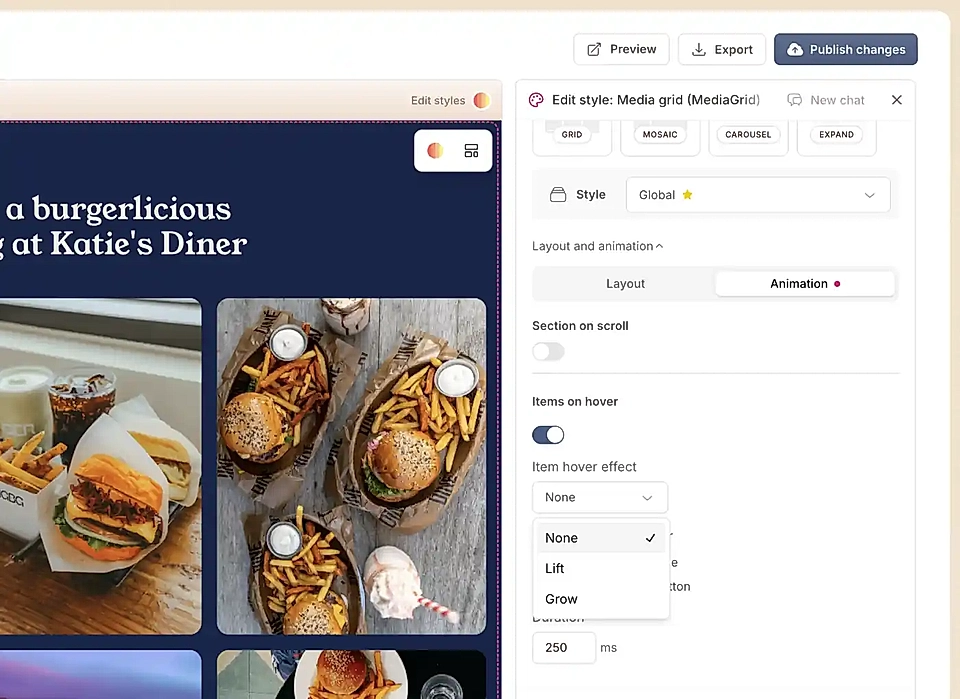Click the cloud upload icon on Publish
The height and width of the screenshot is (699, 960).
[x=795, y=50]
